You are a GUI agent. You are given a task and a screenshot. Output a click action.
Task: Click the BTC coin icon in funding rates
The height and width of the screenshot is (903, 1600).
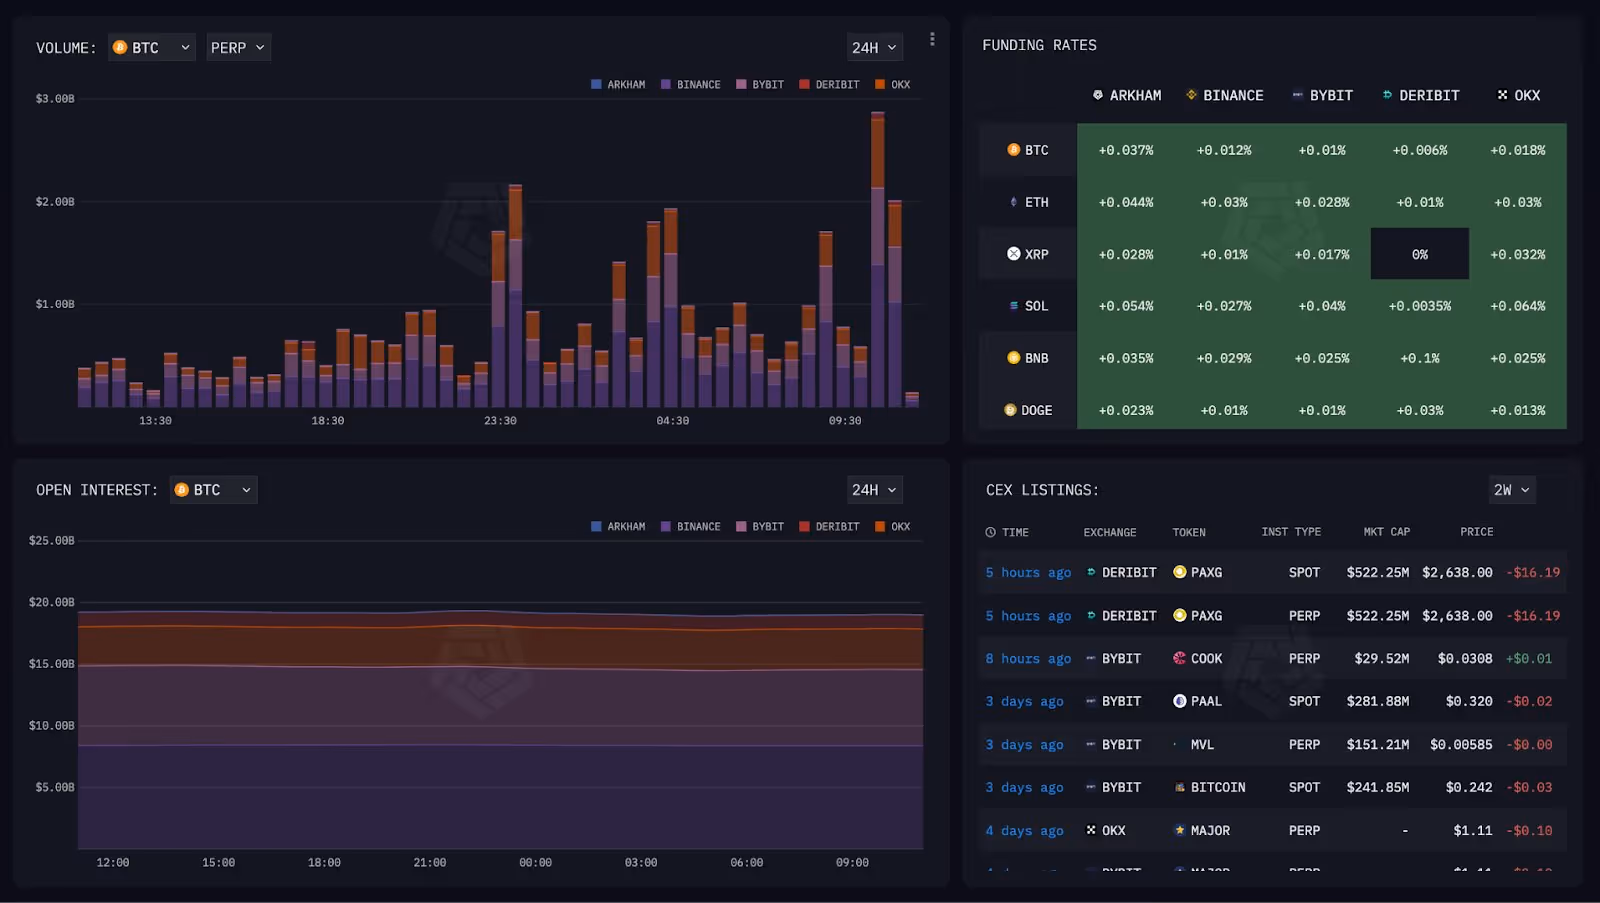click(1014, 150)
